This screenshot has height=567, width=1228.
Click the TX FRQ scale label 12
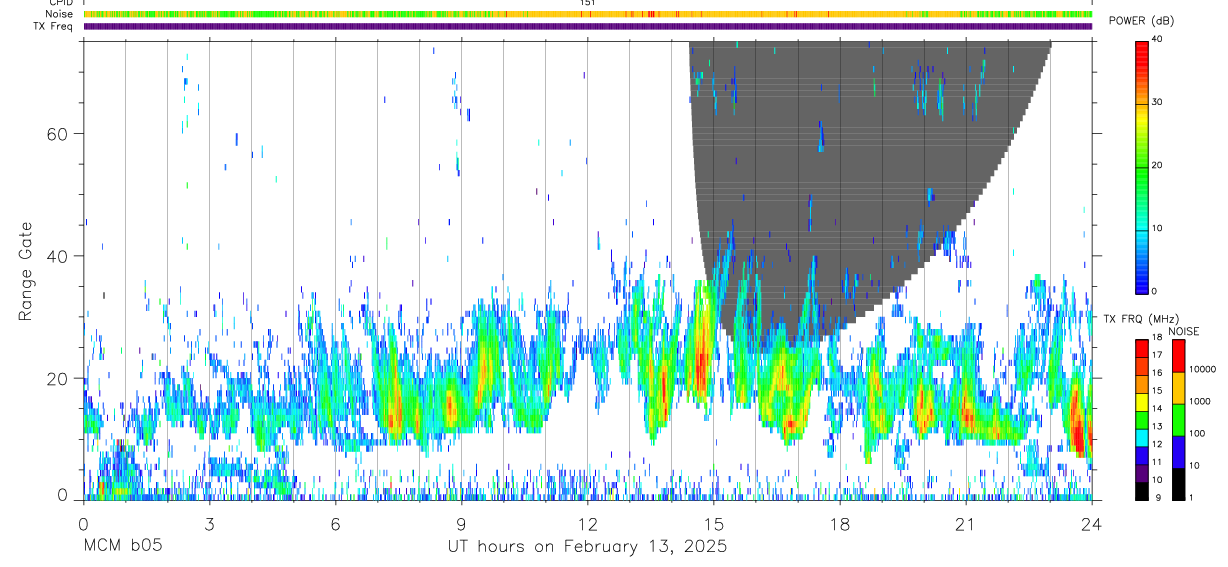point(1158,445)
